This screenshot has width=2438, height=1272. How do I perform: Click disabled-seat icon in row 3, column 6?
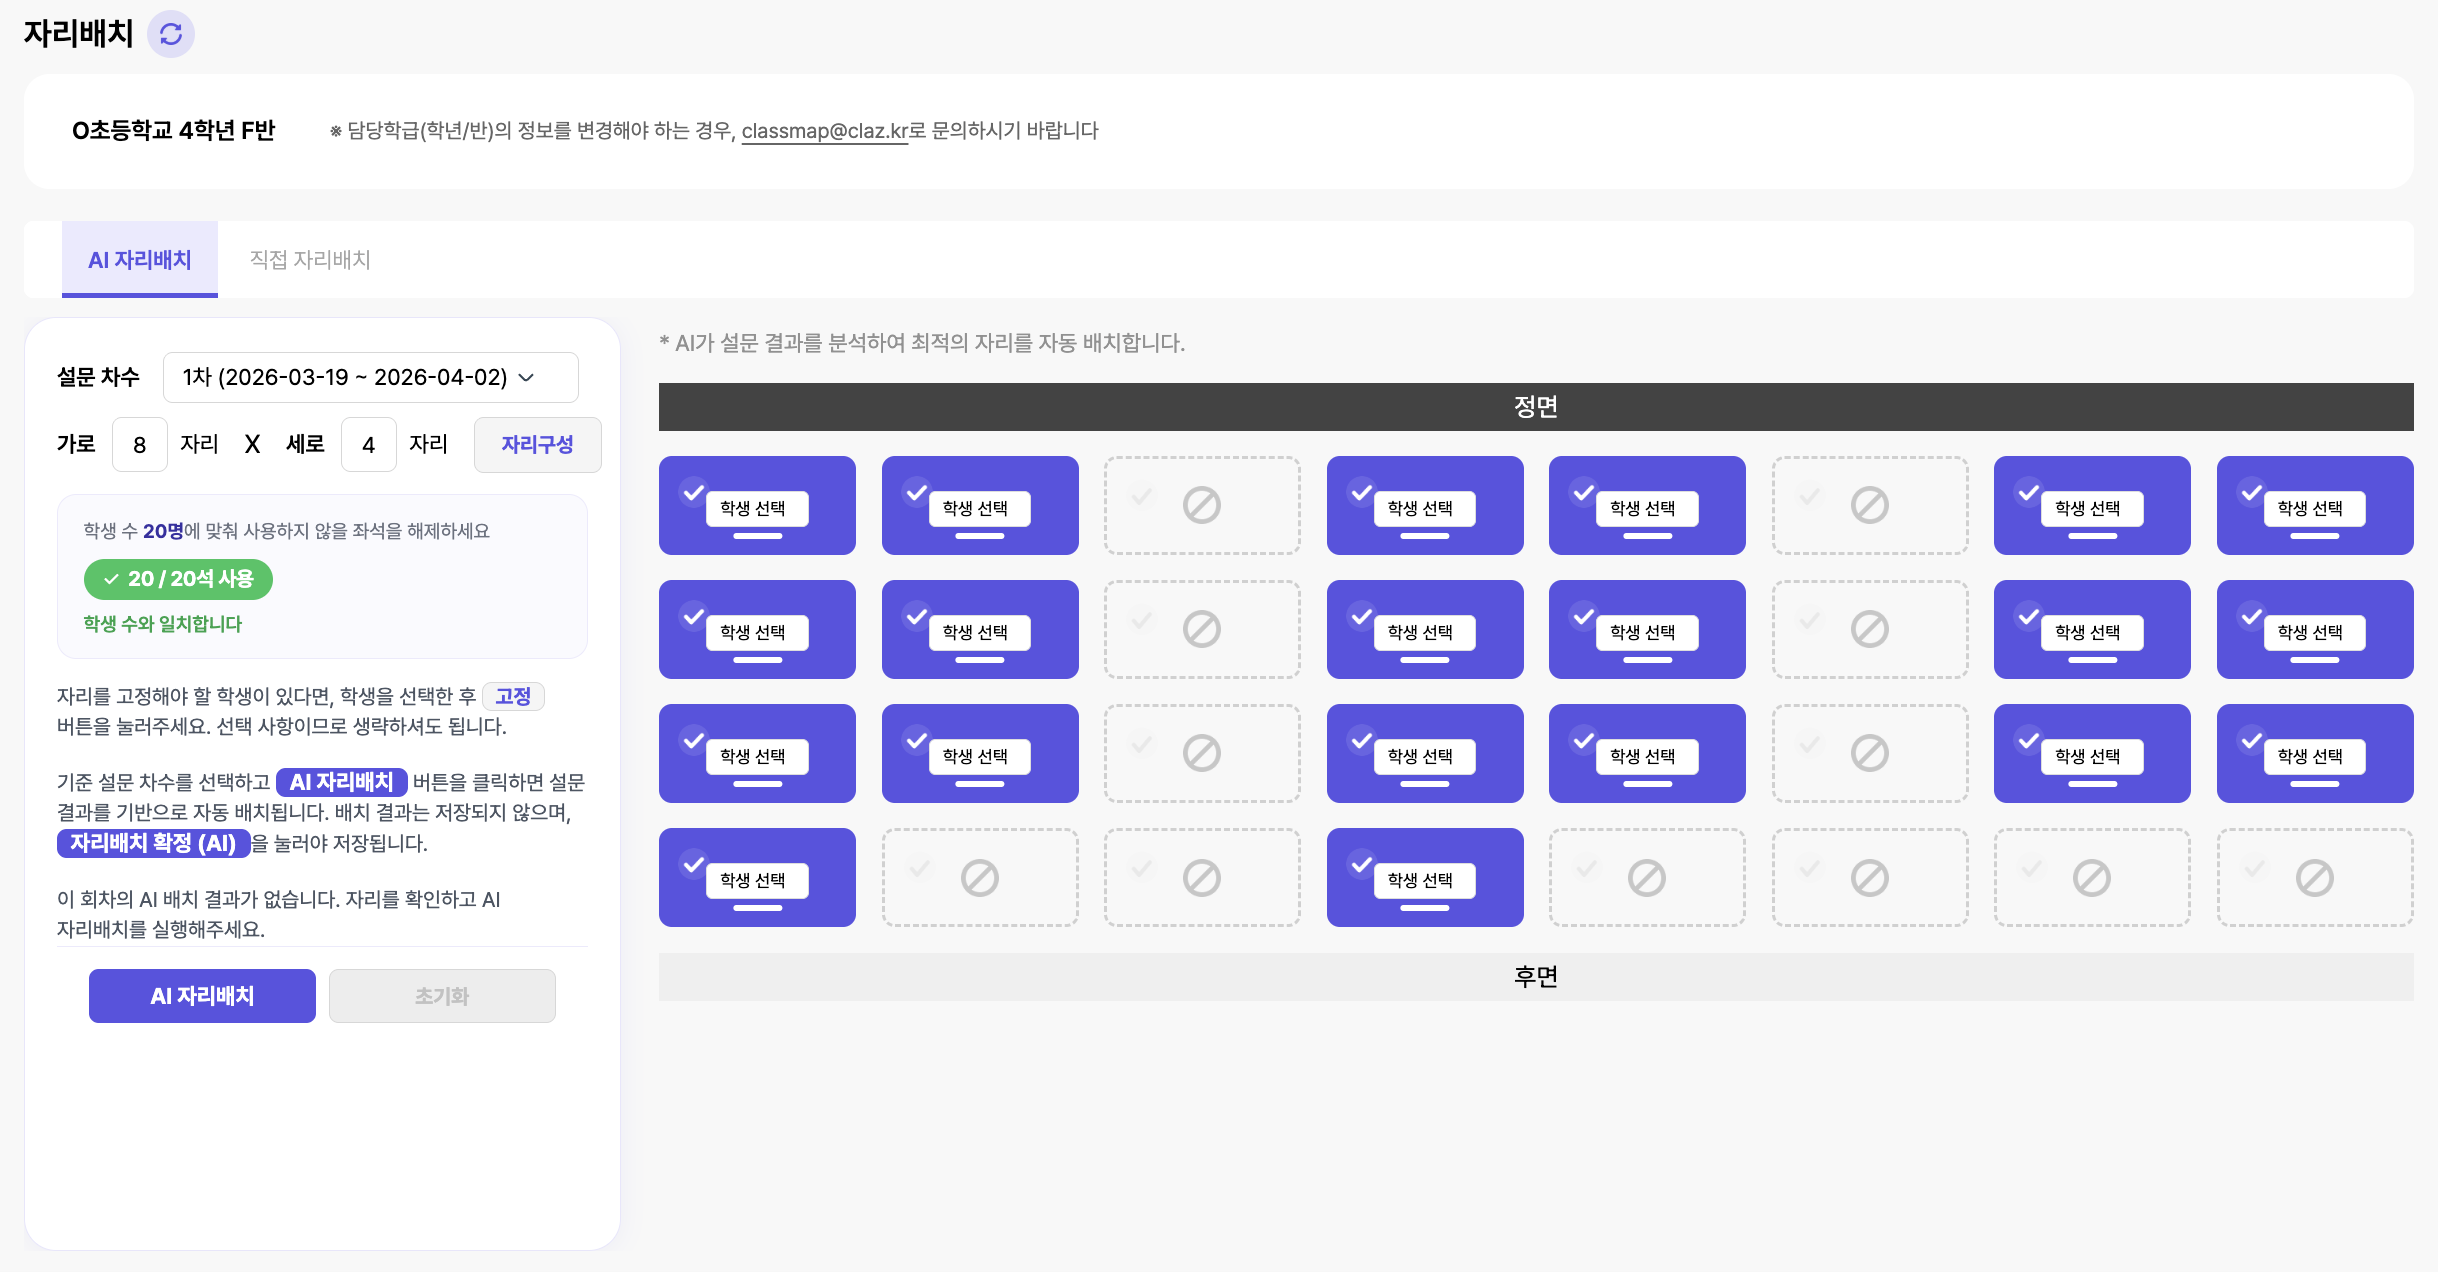pos(1869,753)
